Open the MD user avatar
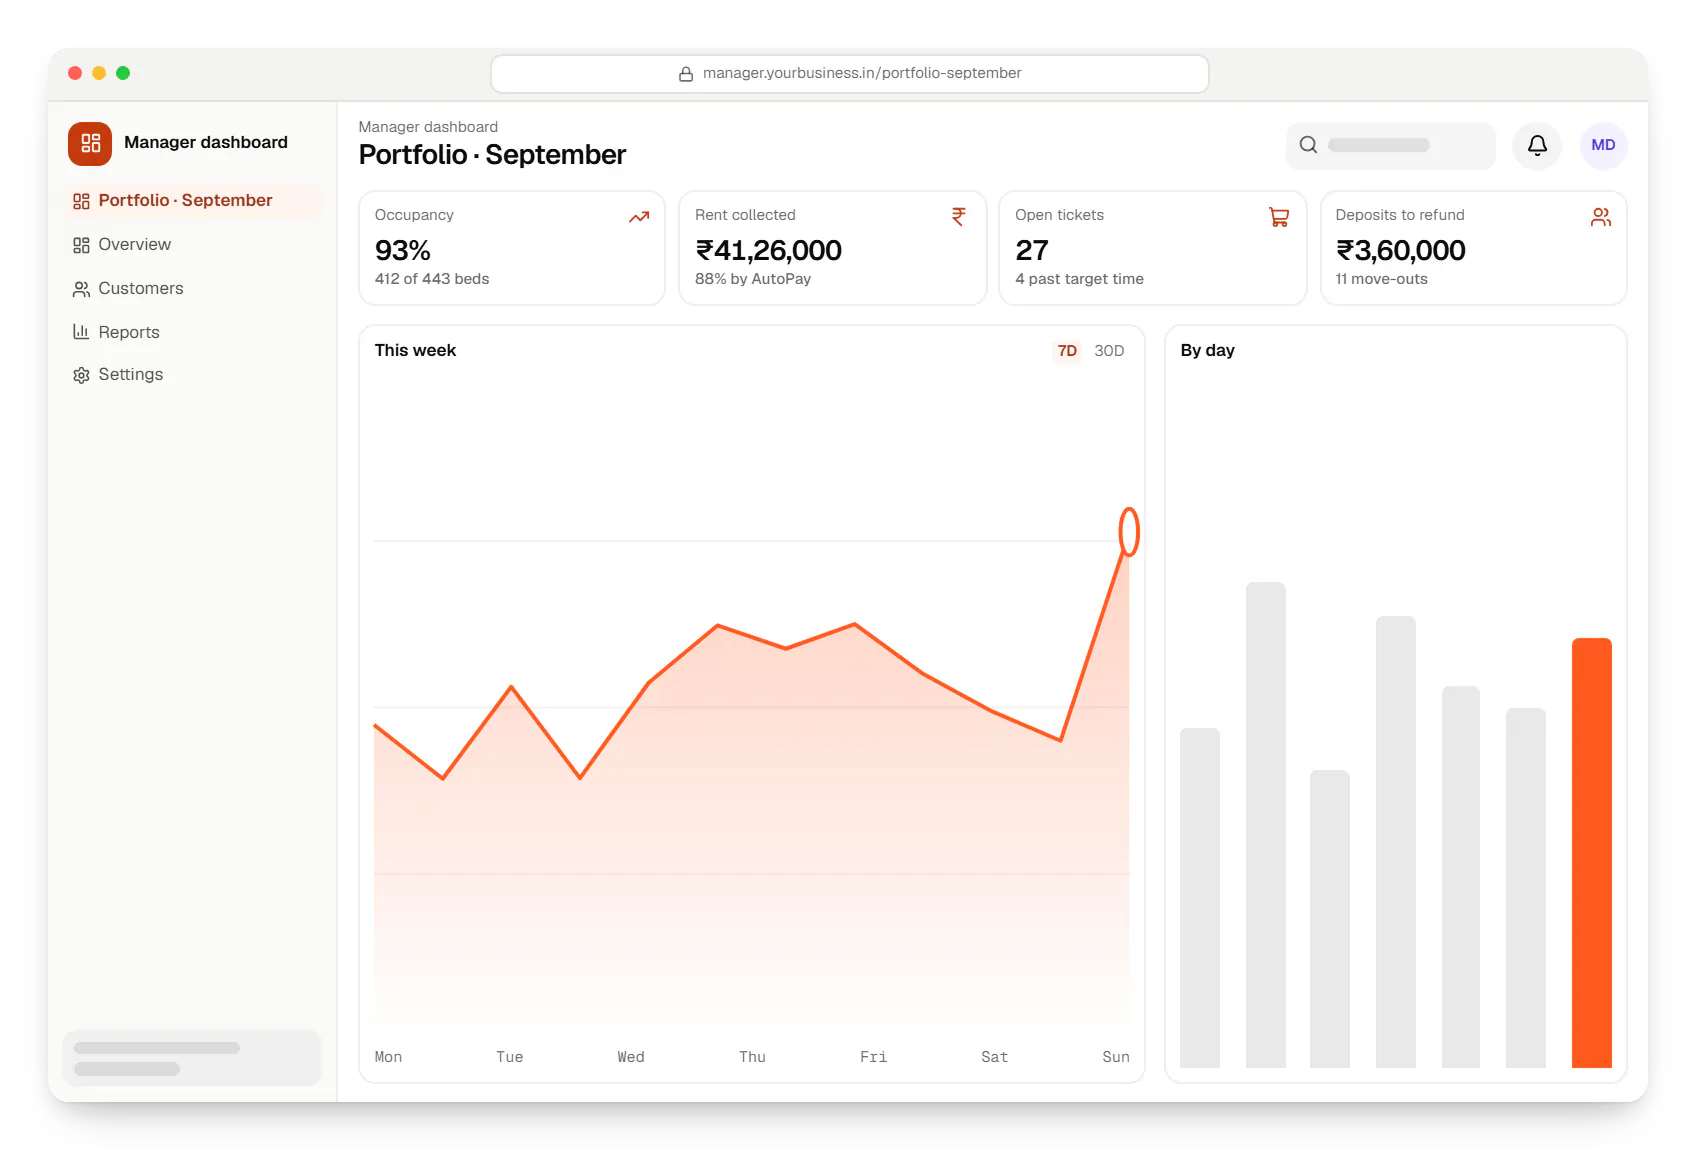Screen dimensions: 1696x1150 coord(1603,145)
